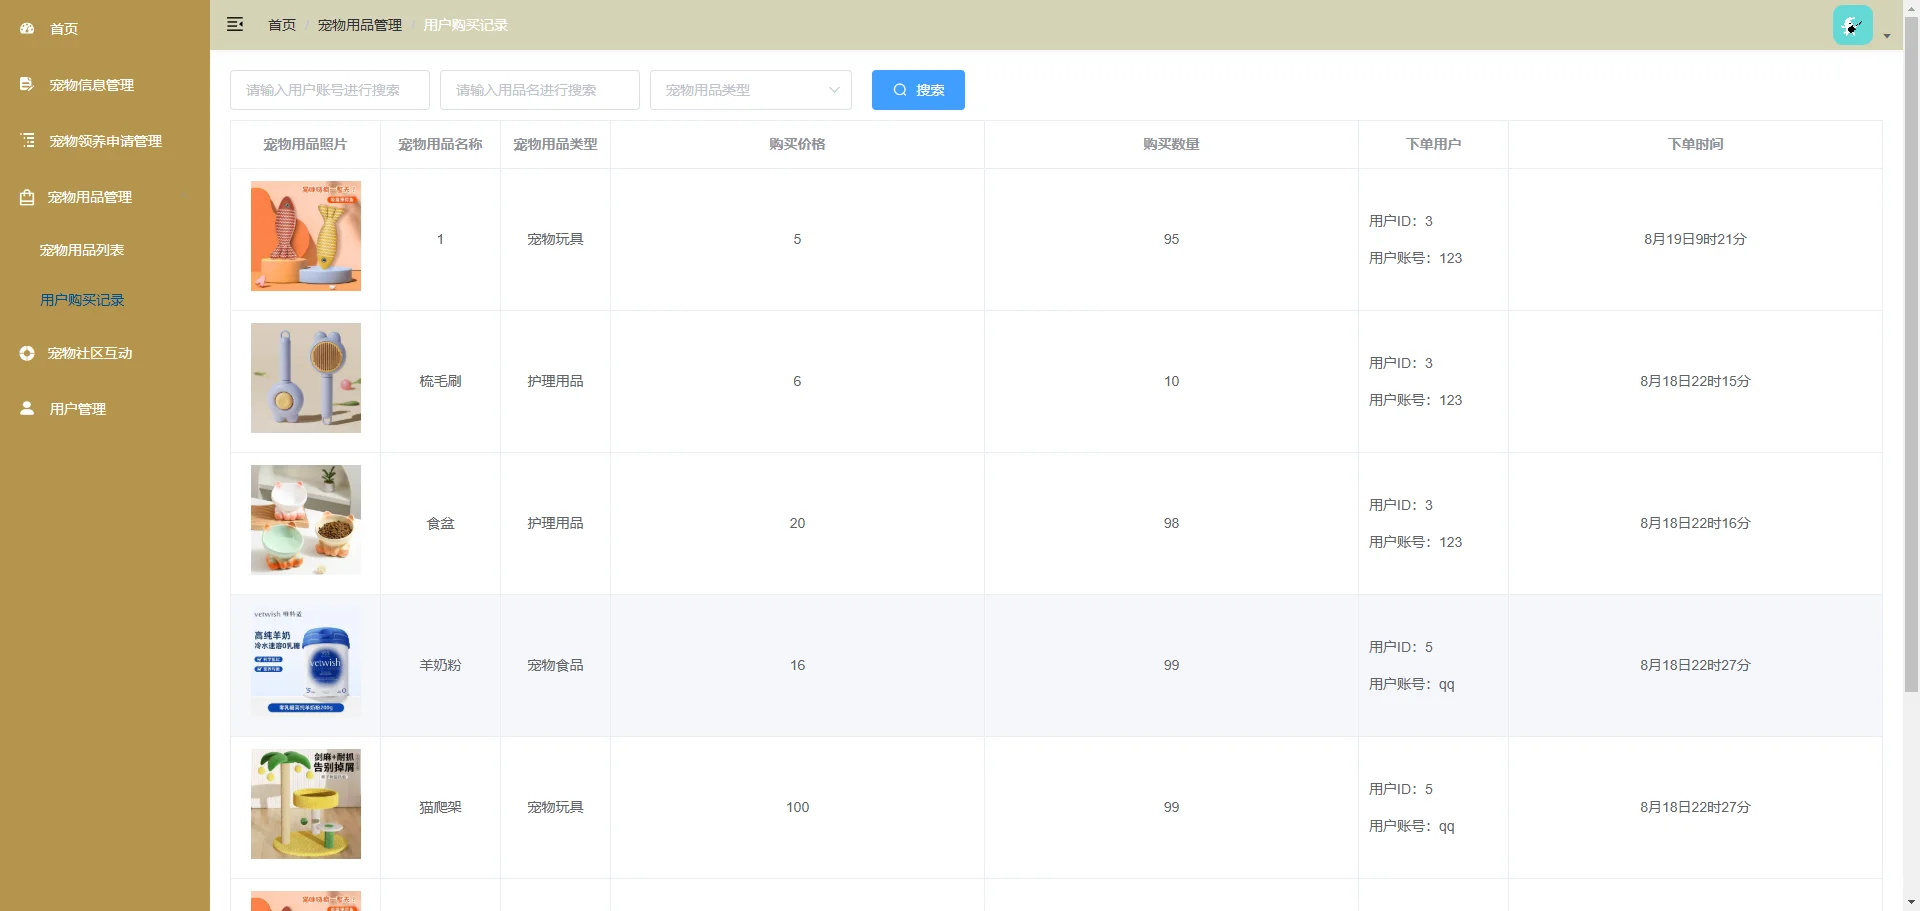Click the hamburger menu collapse icon
Image resolution: width=1920 pixels, height=911 pixels.
[235, 24]
